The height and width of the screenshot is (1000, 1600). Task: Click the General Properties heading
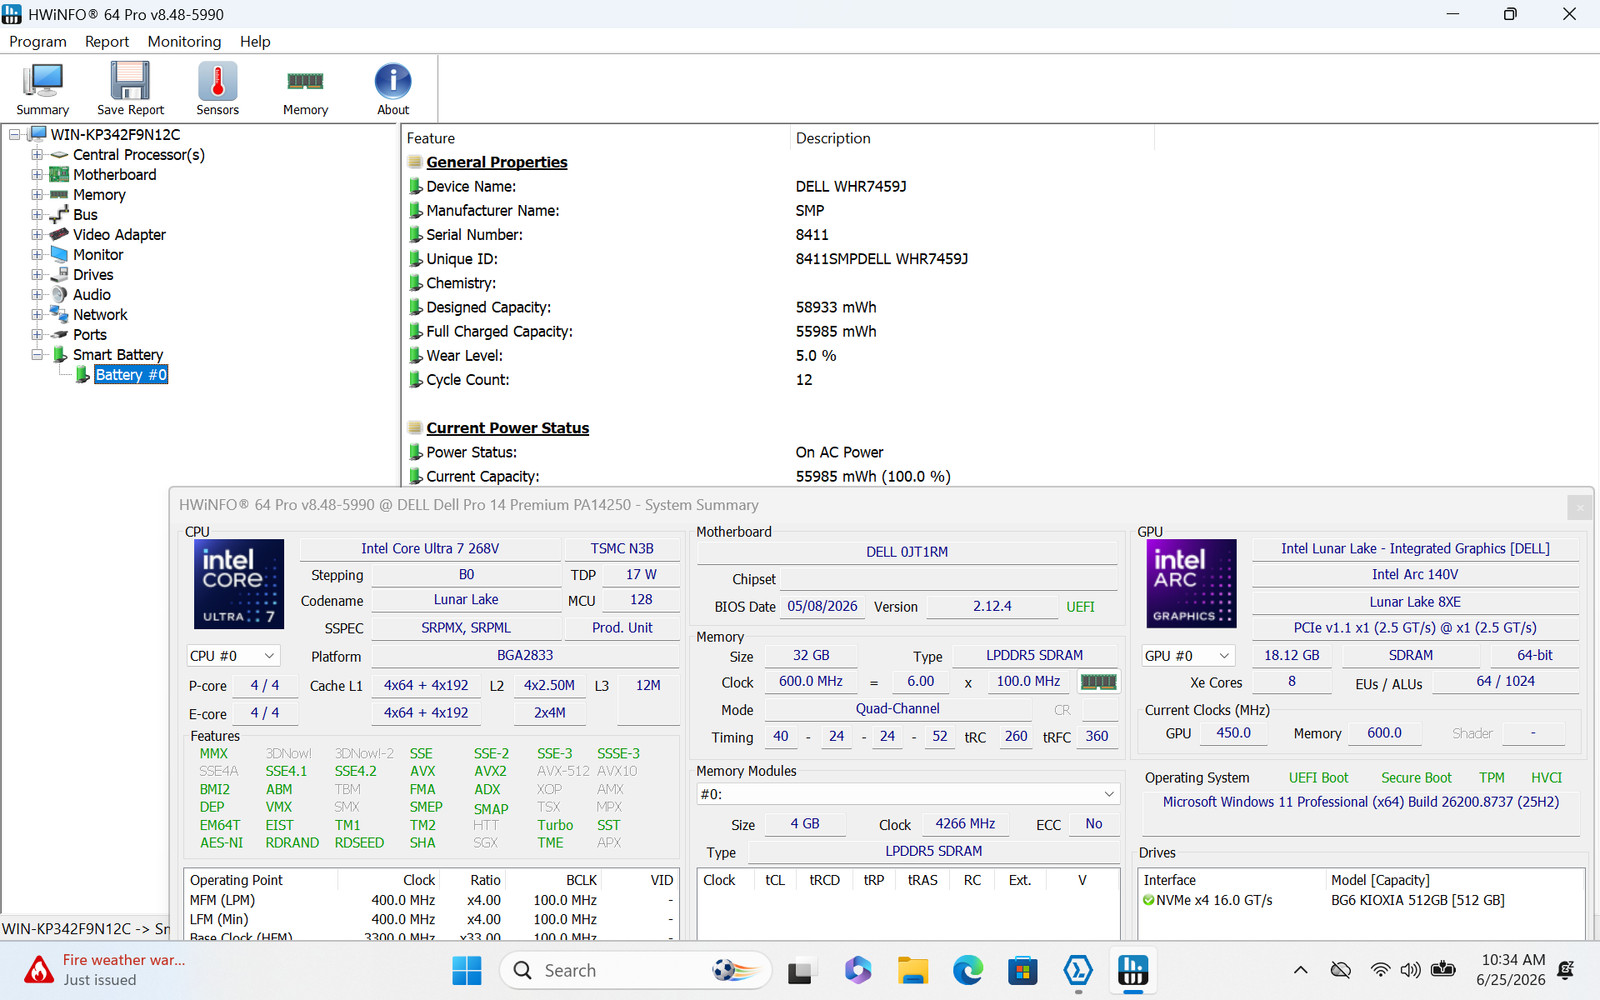tap(497, 162)
